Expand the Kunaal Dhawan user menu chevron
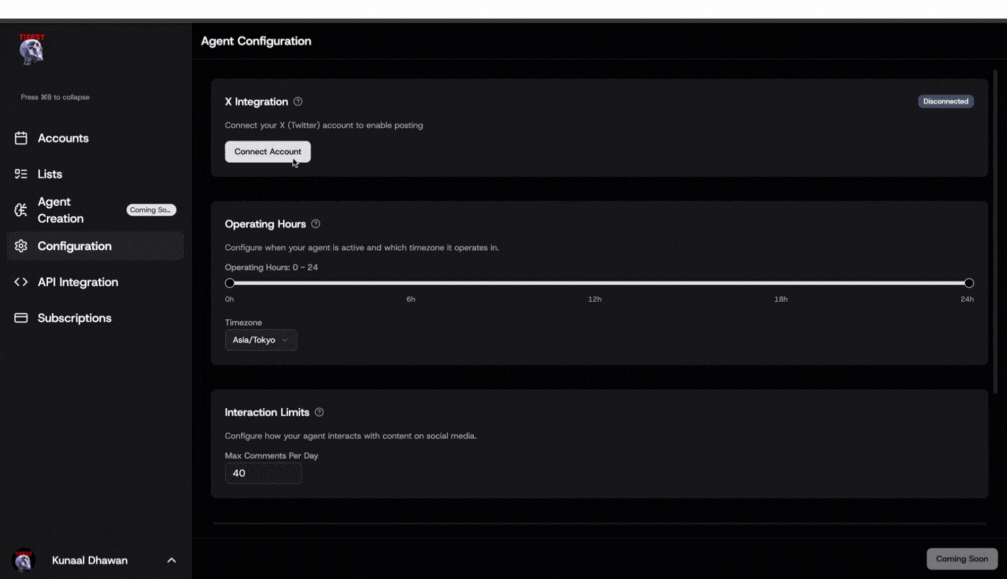Image resolution: width=1007 pixels, height=579 pixels. (171, 560)
